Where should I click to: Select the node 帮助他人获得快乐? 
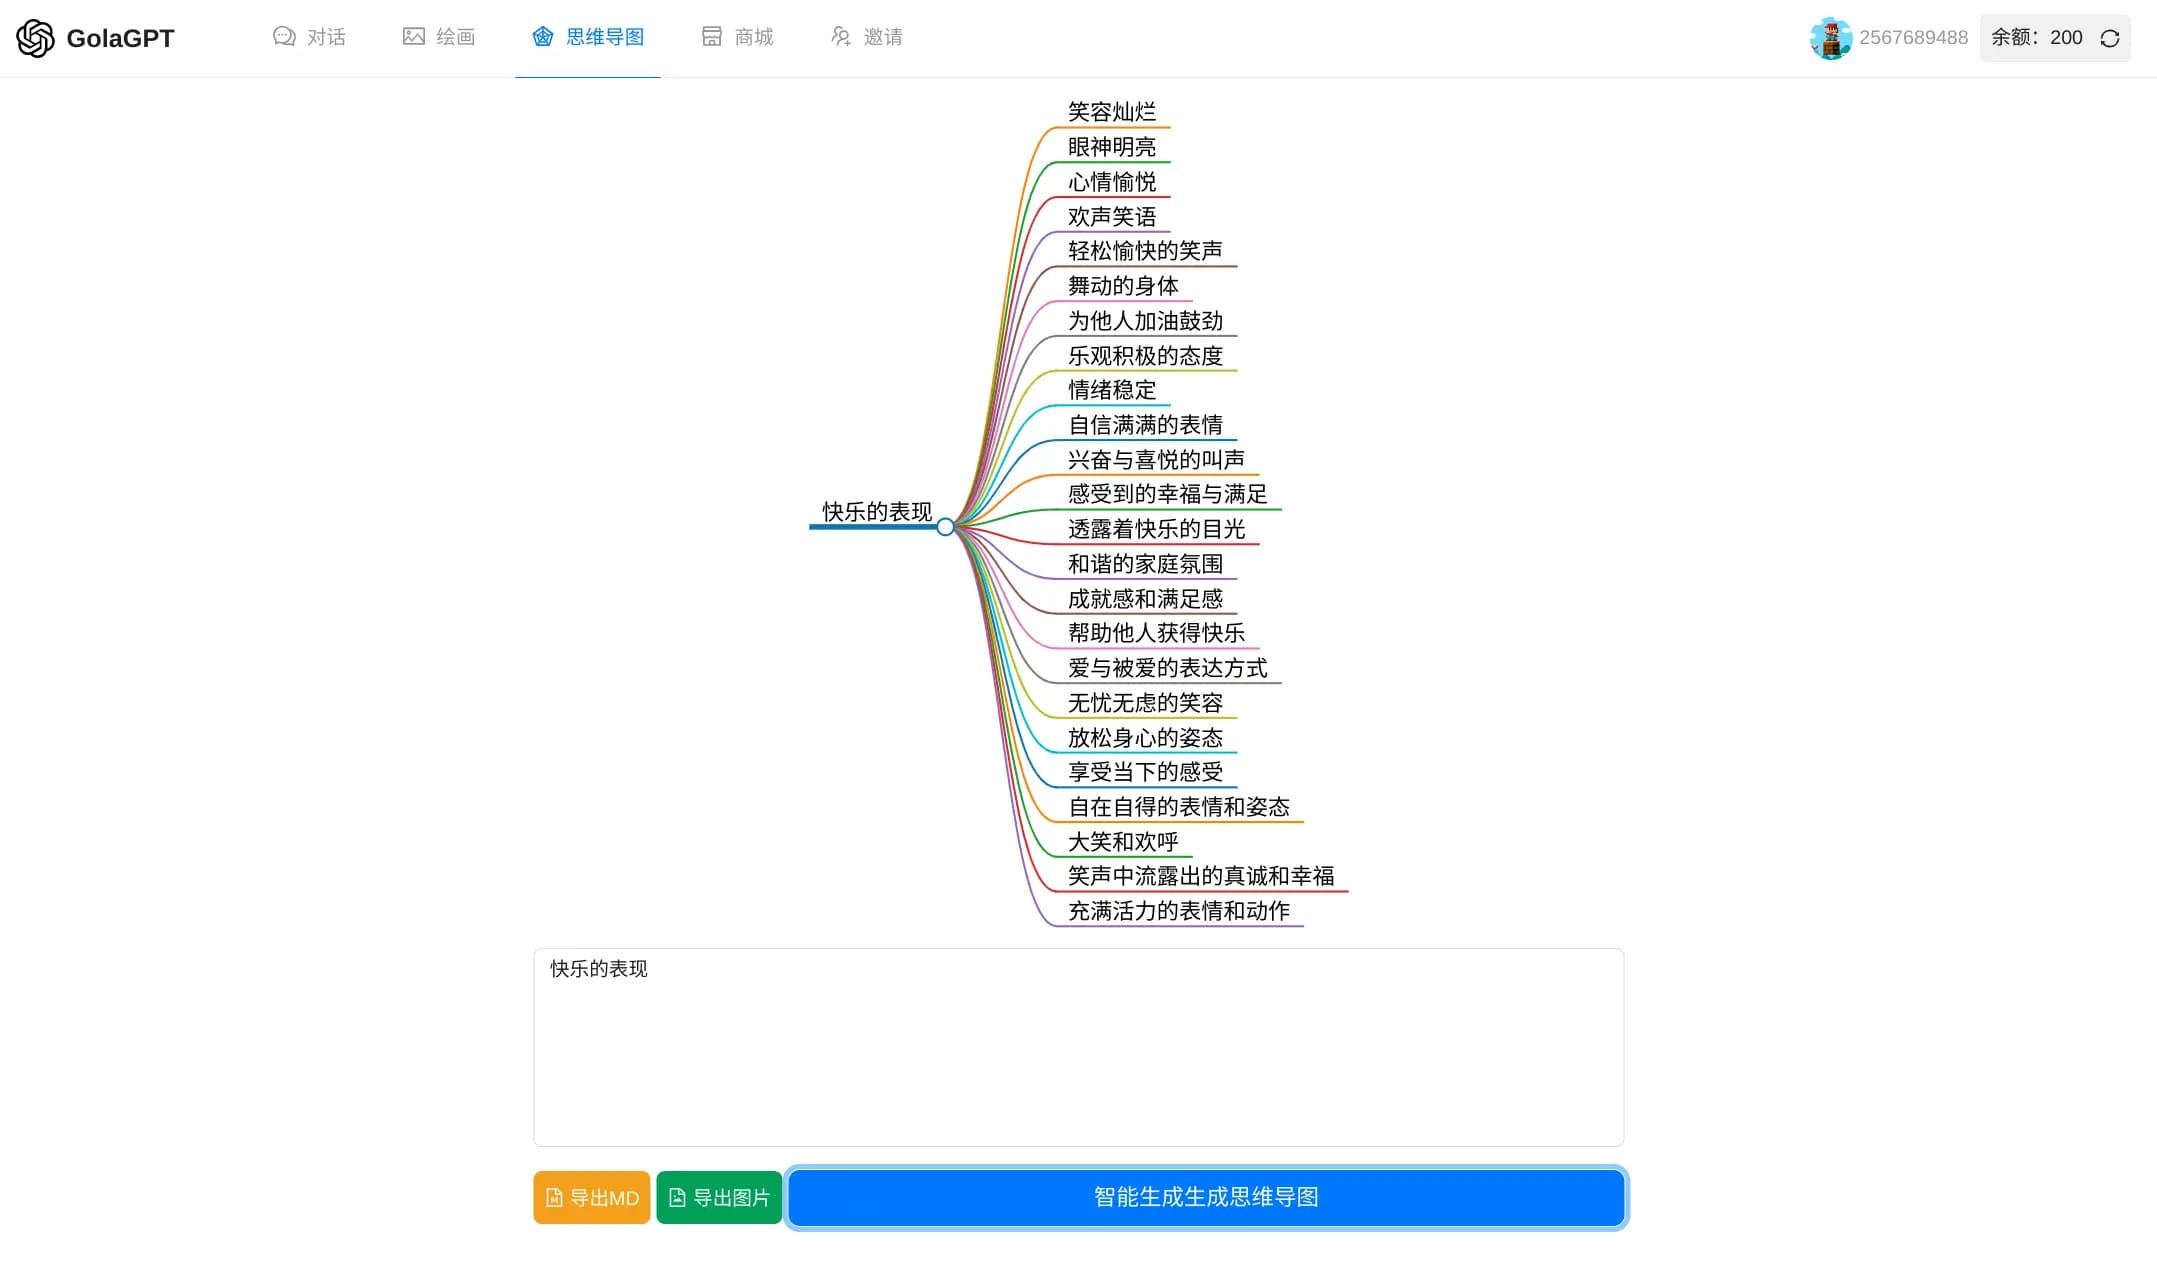click(1156, 633)
